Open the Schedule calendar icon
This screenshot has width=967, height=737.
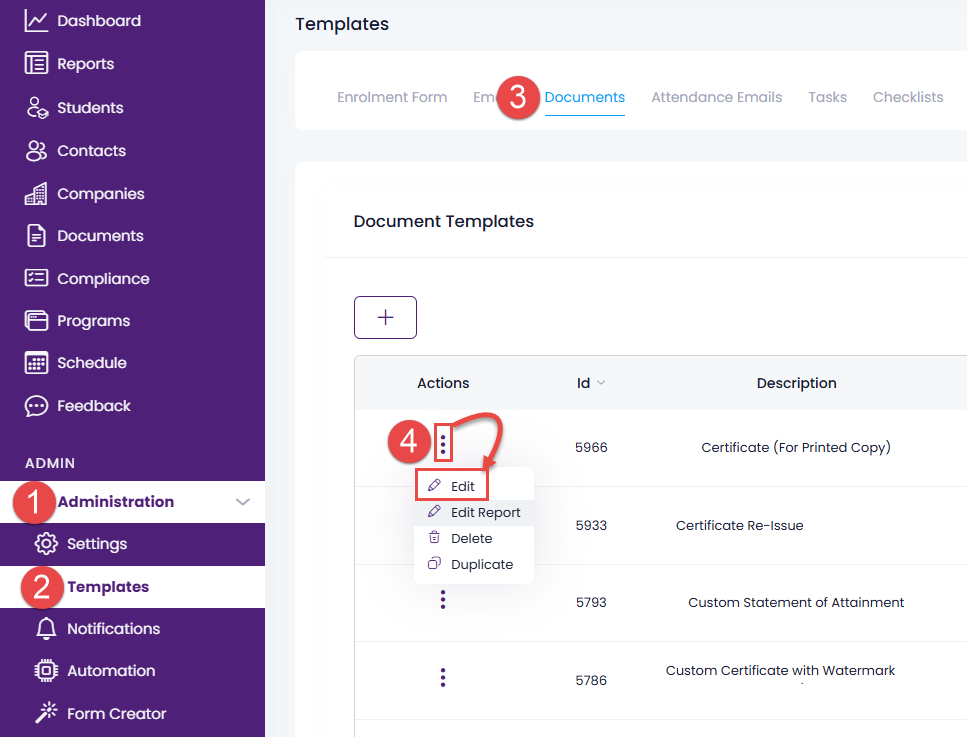coord(36,363)
